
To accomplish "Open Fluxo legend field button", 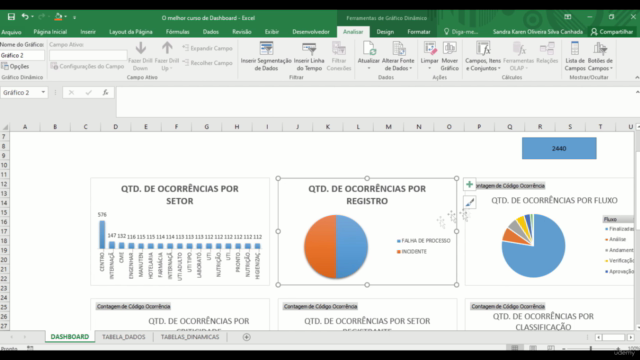I will pyautogui.click(x=618, y=219).
